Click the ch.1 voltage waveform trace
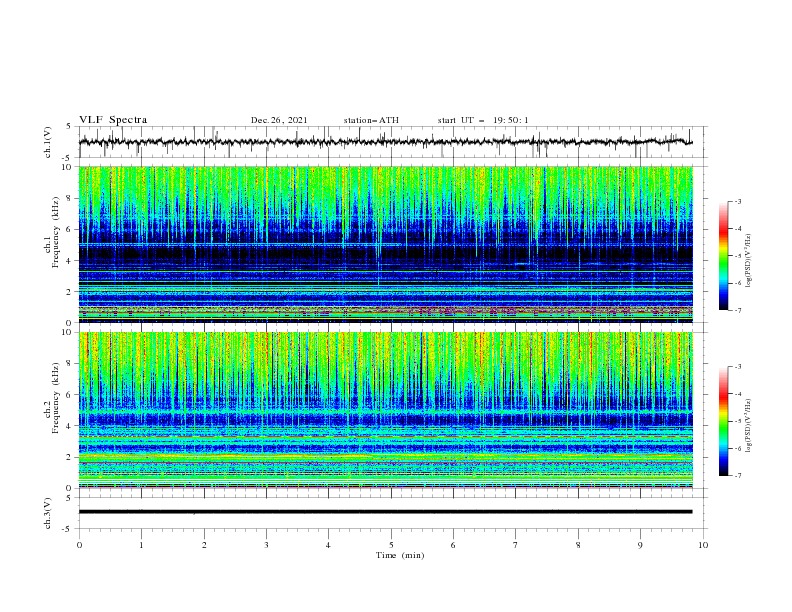 click(385, 142)
